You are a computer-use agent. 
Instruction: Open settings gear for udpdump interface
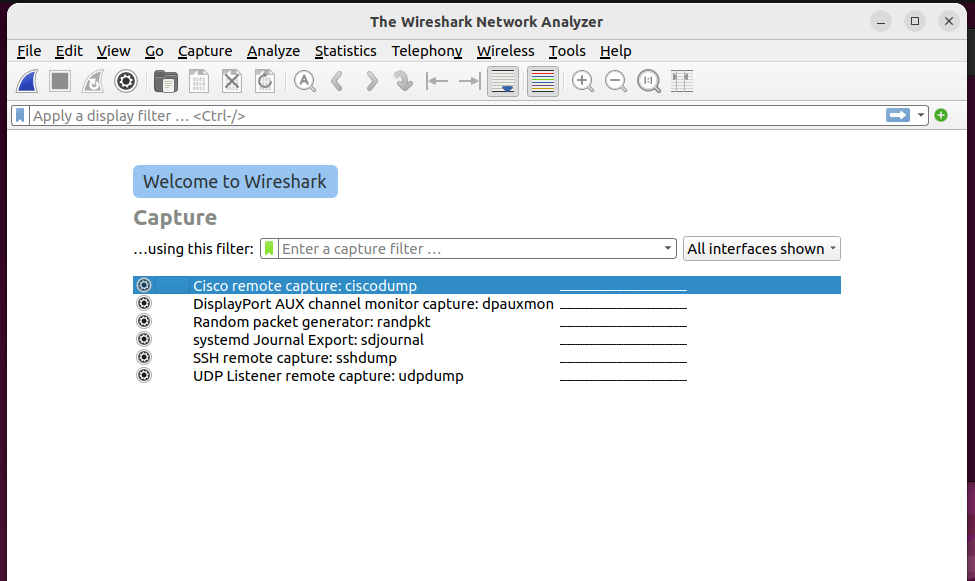tap(144, 375)
